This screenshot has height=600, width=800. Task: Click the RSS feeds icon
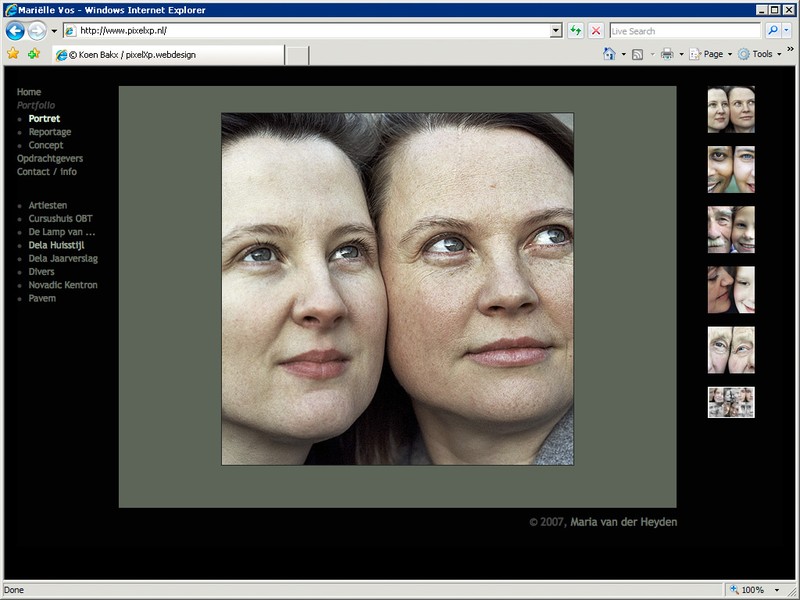coord(637,54)
